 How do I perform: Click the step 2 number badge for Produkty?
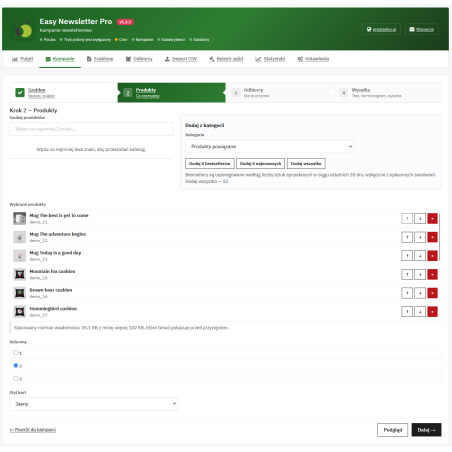coord(128,93)
